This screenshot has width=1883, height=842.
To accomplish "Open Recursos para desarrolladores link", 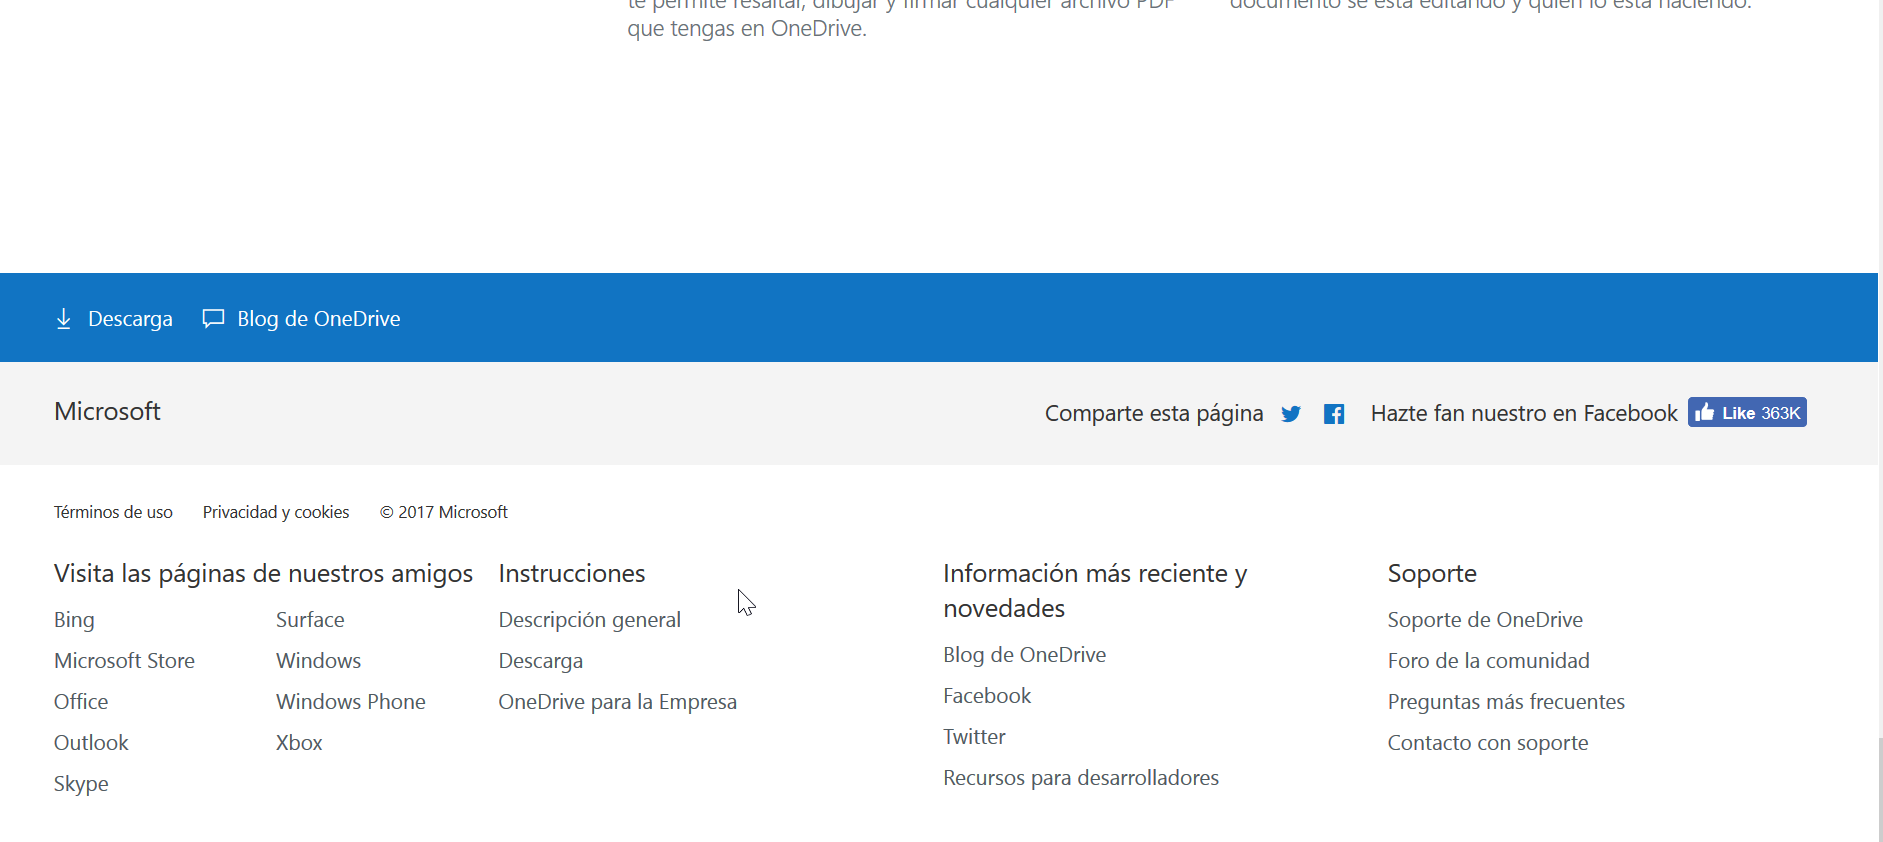I will coord(1080,778).
